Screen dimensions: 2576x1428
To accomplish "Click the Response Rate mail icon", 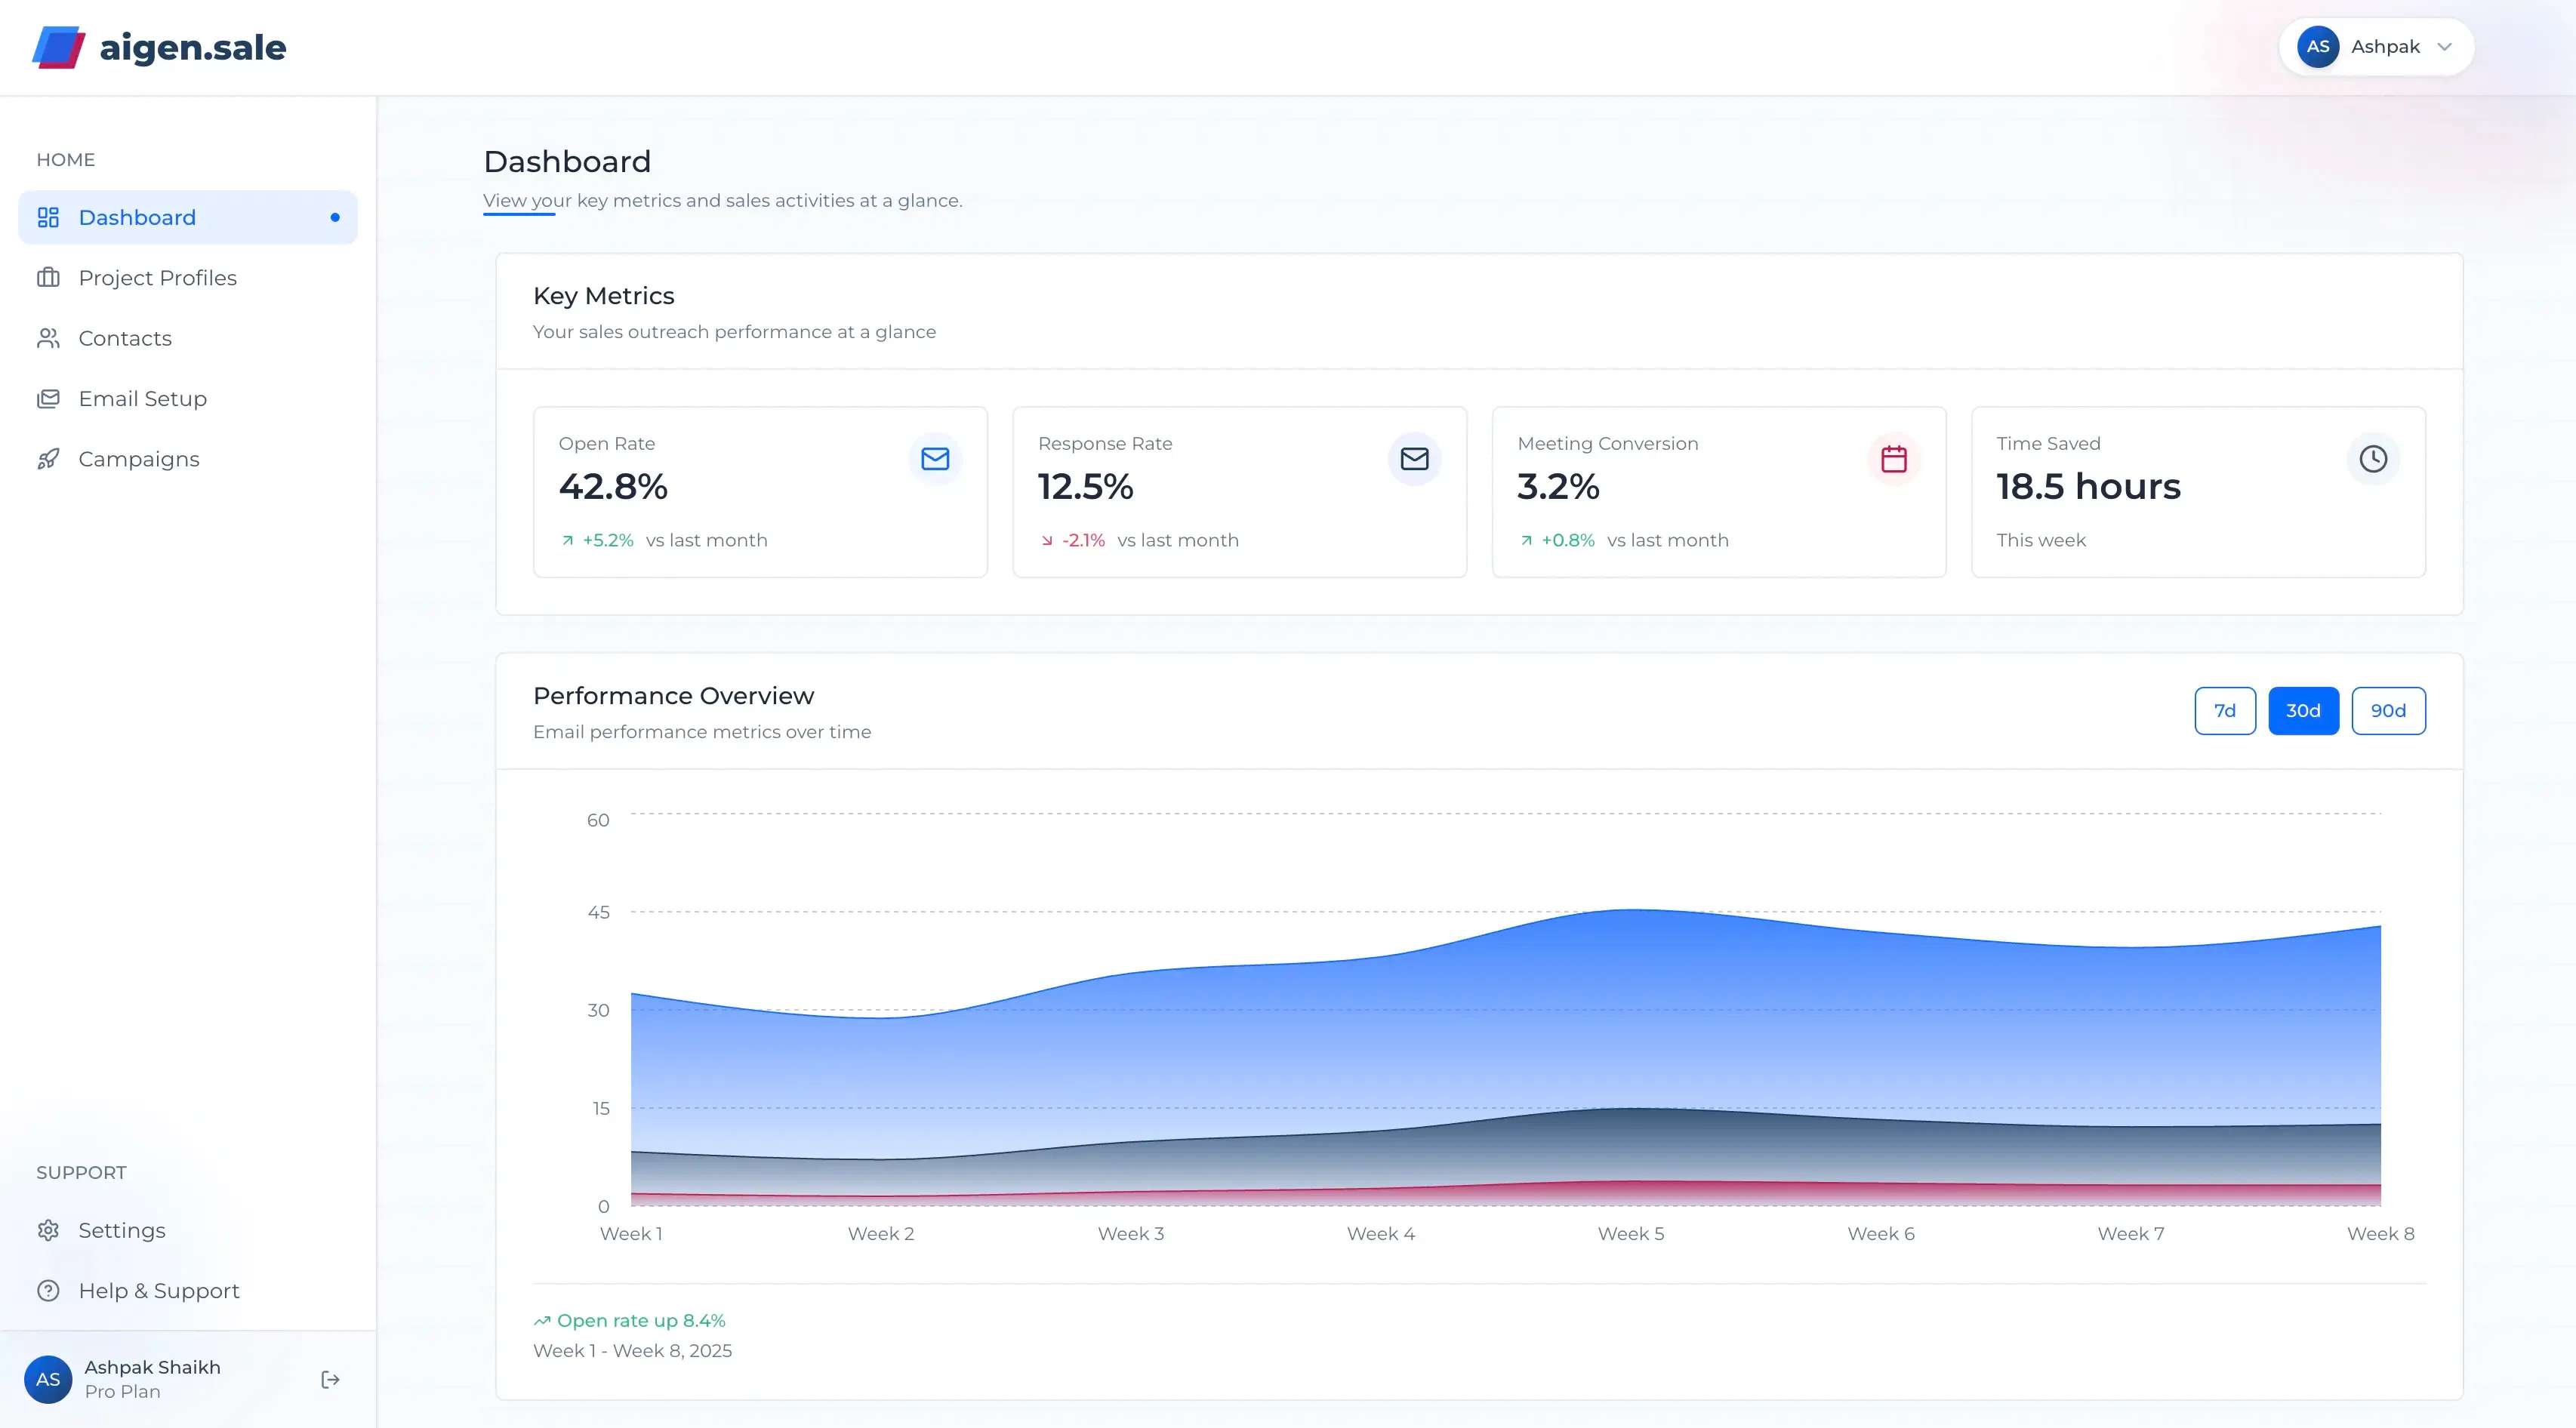I will 1414,459.
